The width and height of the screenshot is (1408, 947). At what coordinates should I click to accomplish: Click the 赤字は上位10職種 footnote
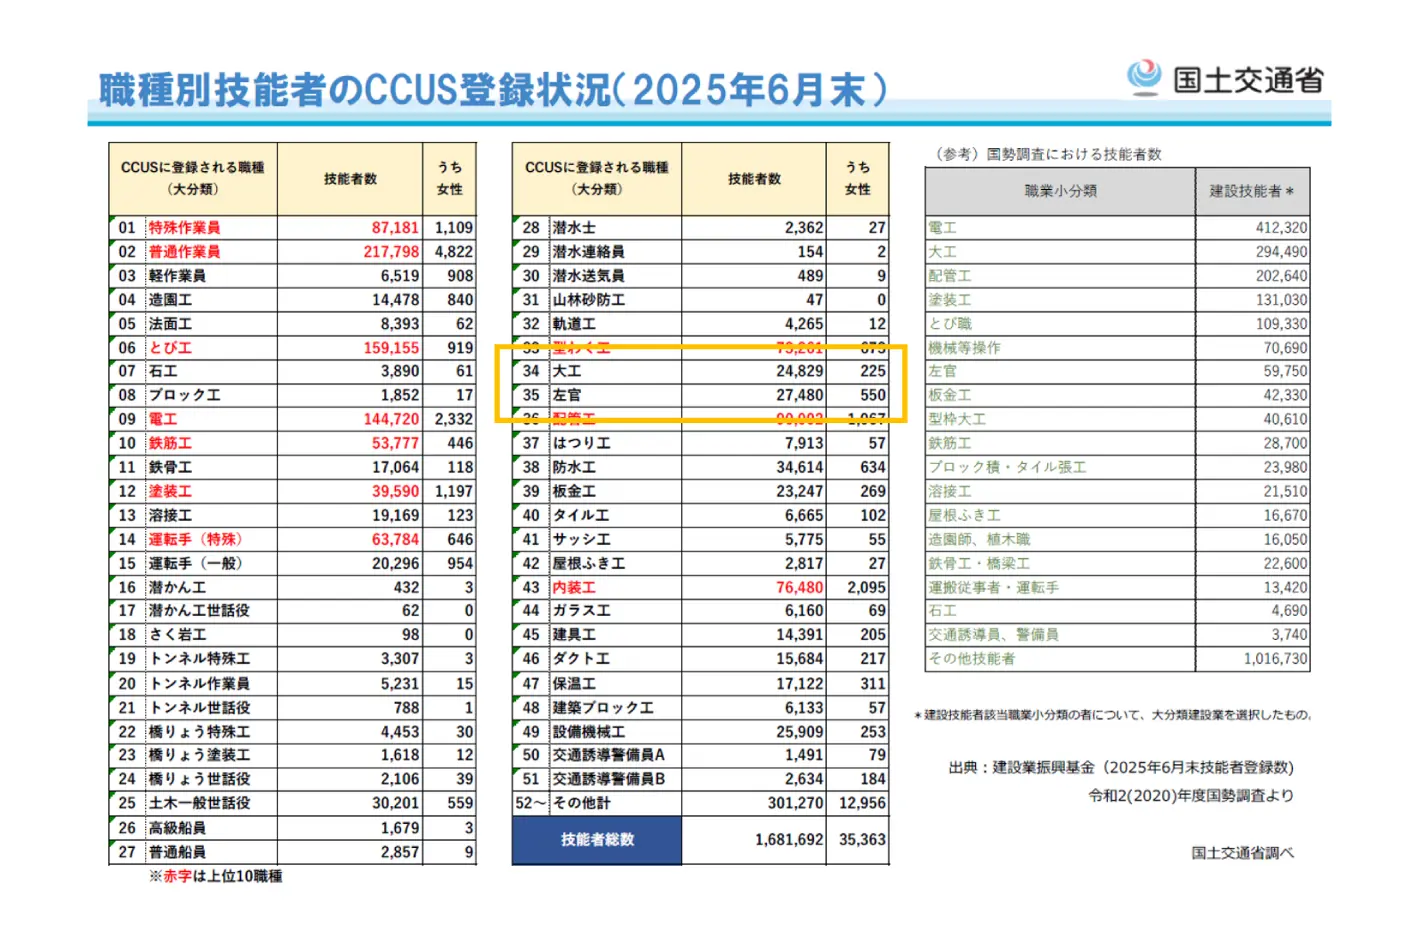click(x=216, y=876)
